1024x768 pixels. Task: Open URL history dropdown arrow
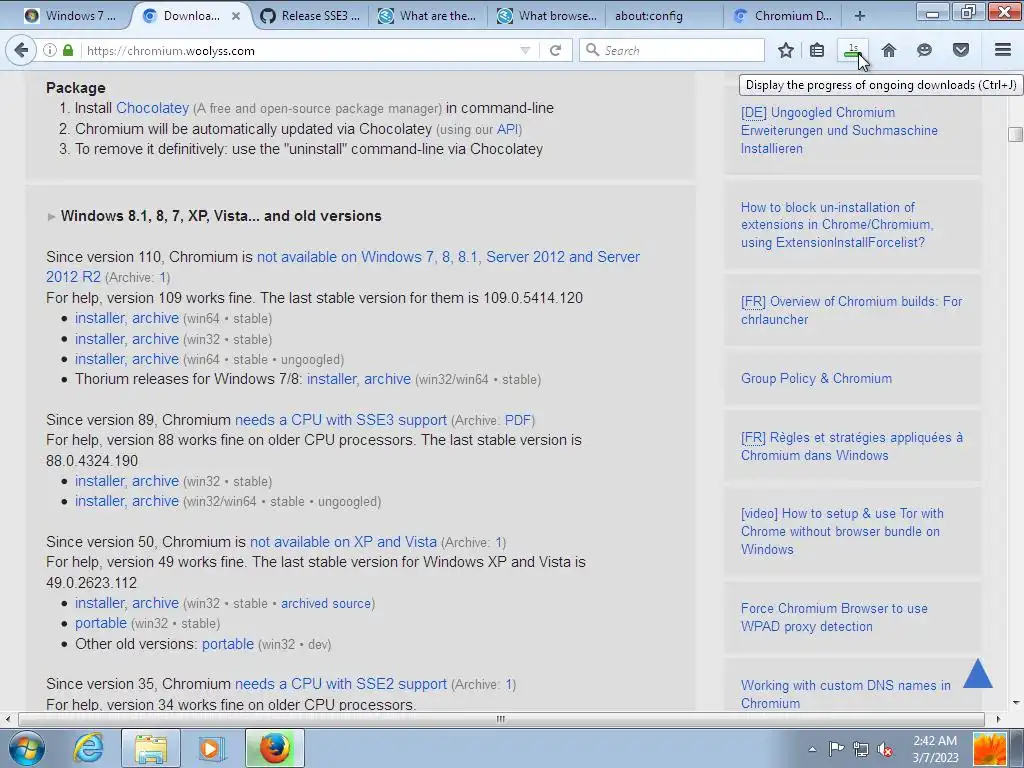(525, 50)
